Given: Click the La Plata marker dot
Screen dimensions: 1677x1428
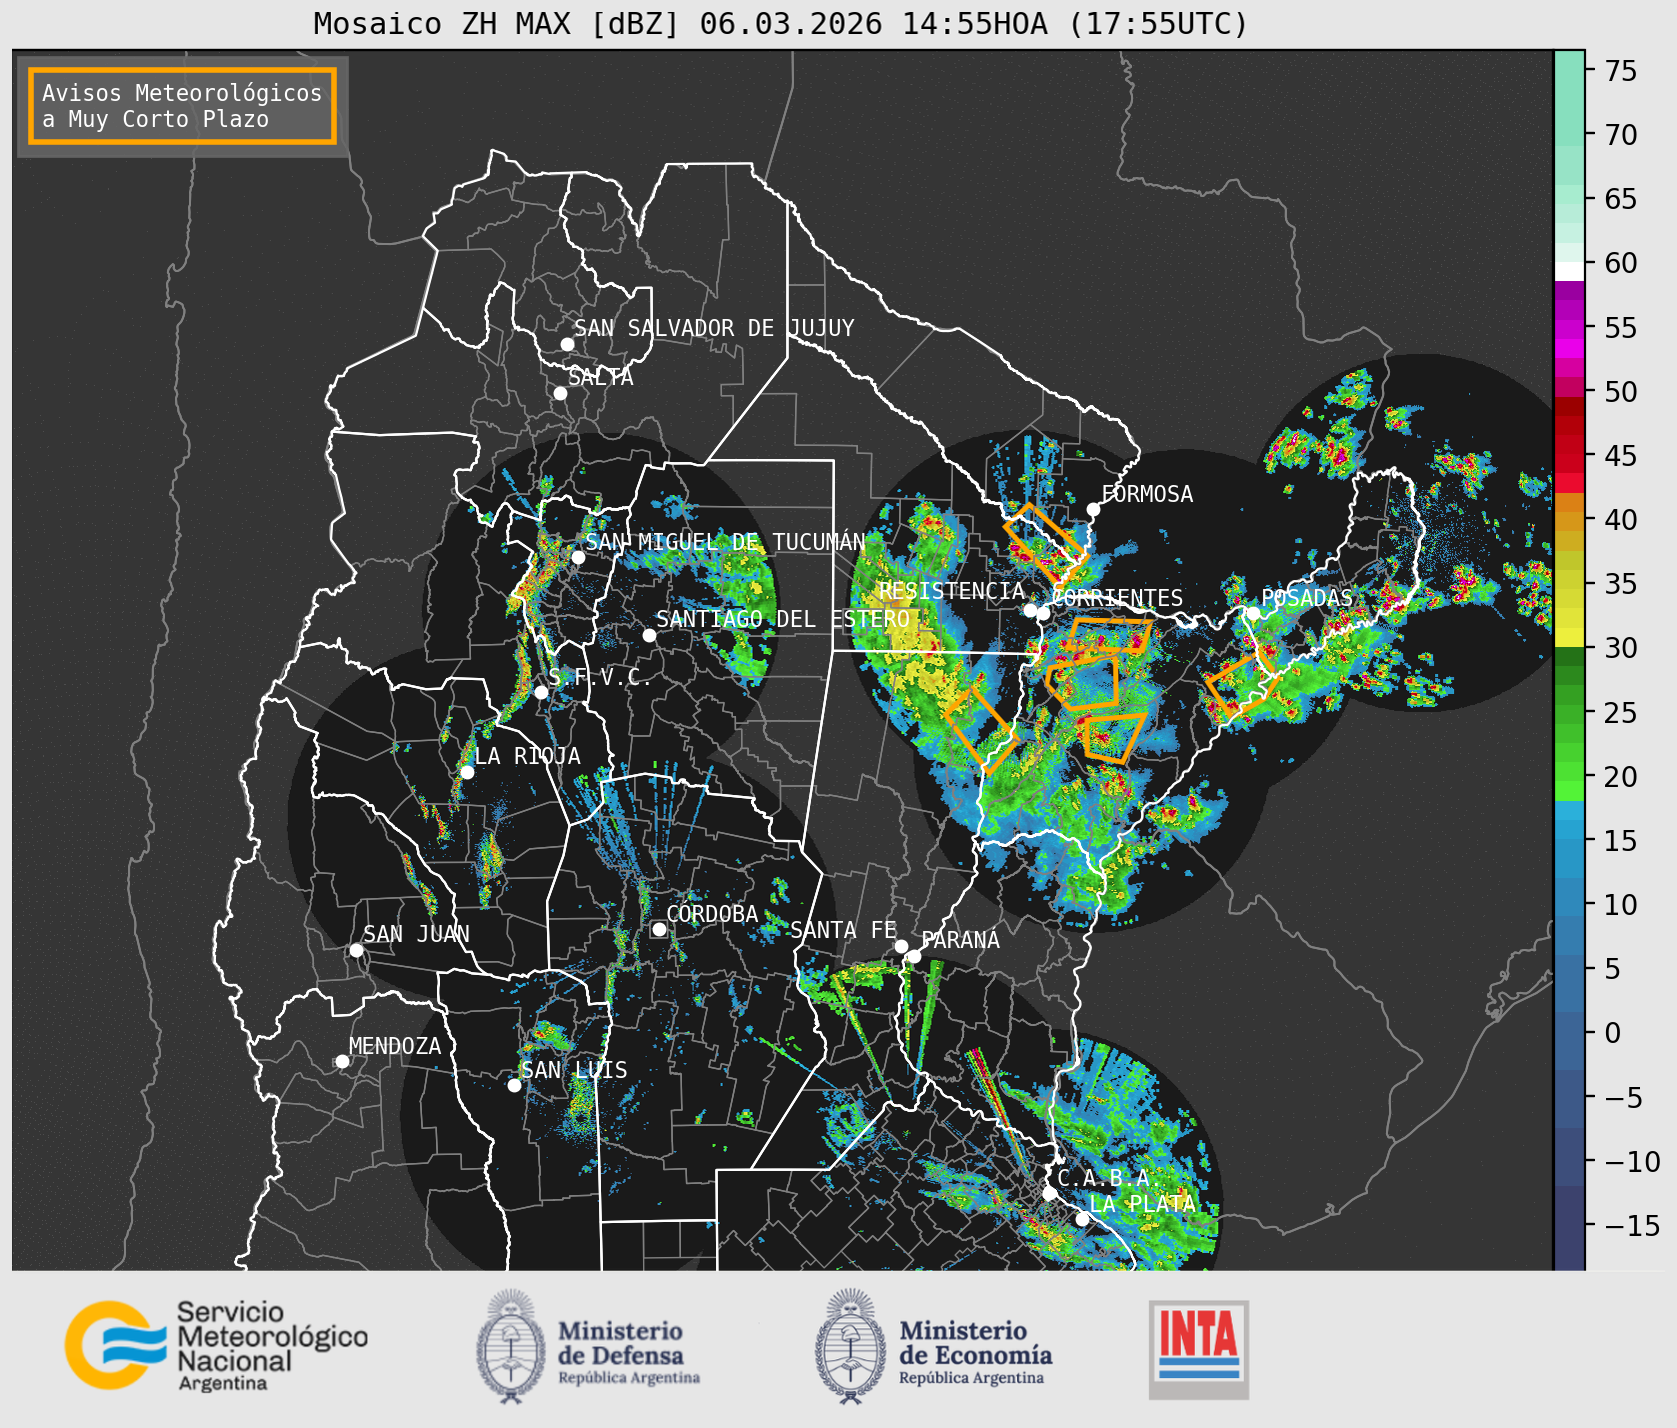Looking at the screenshot, I should 1082,1219.
